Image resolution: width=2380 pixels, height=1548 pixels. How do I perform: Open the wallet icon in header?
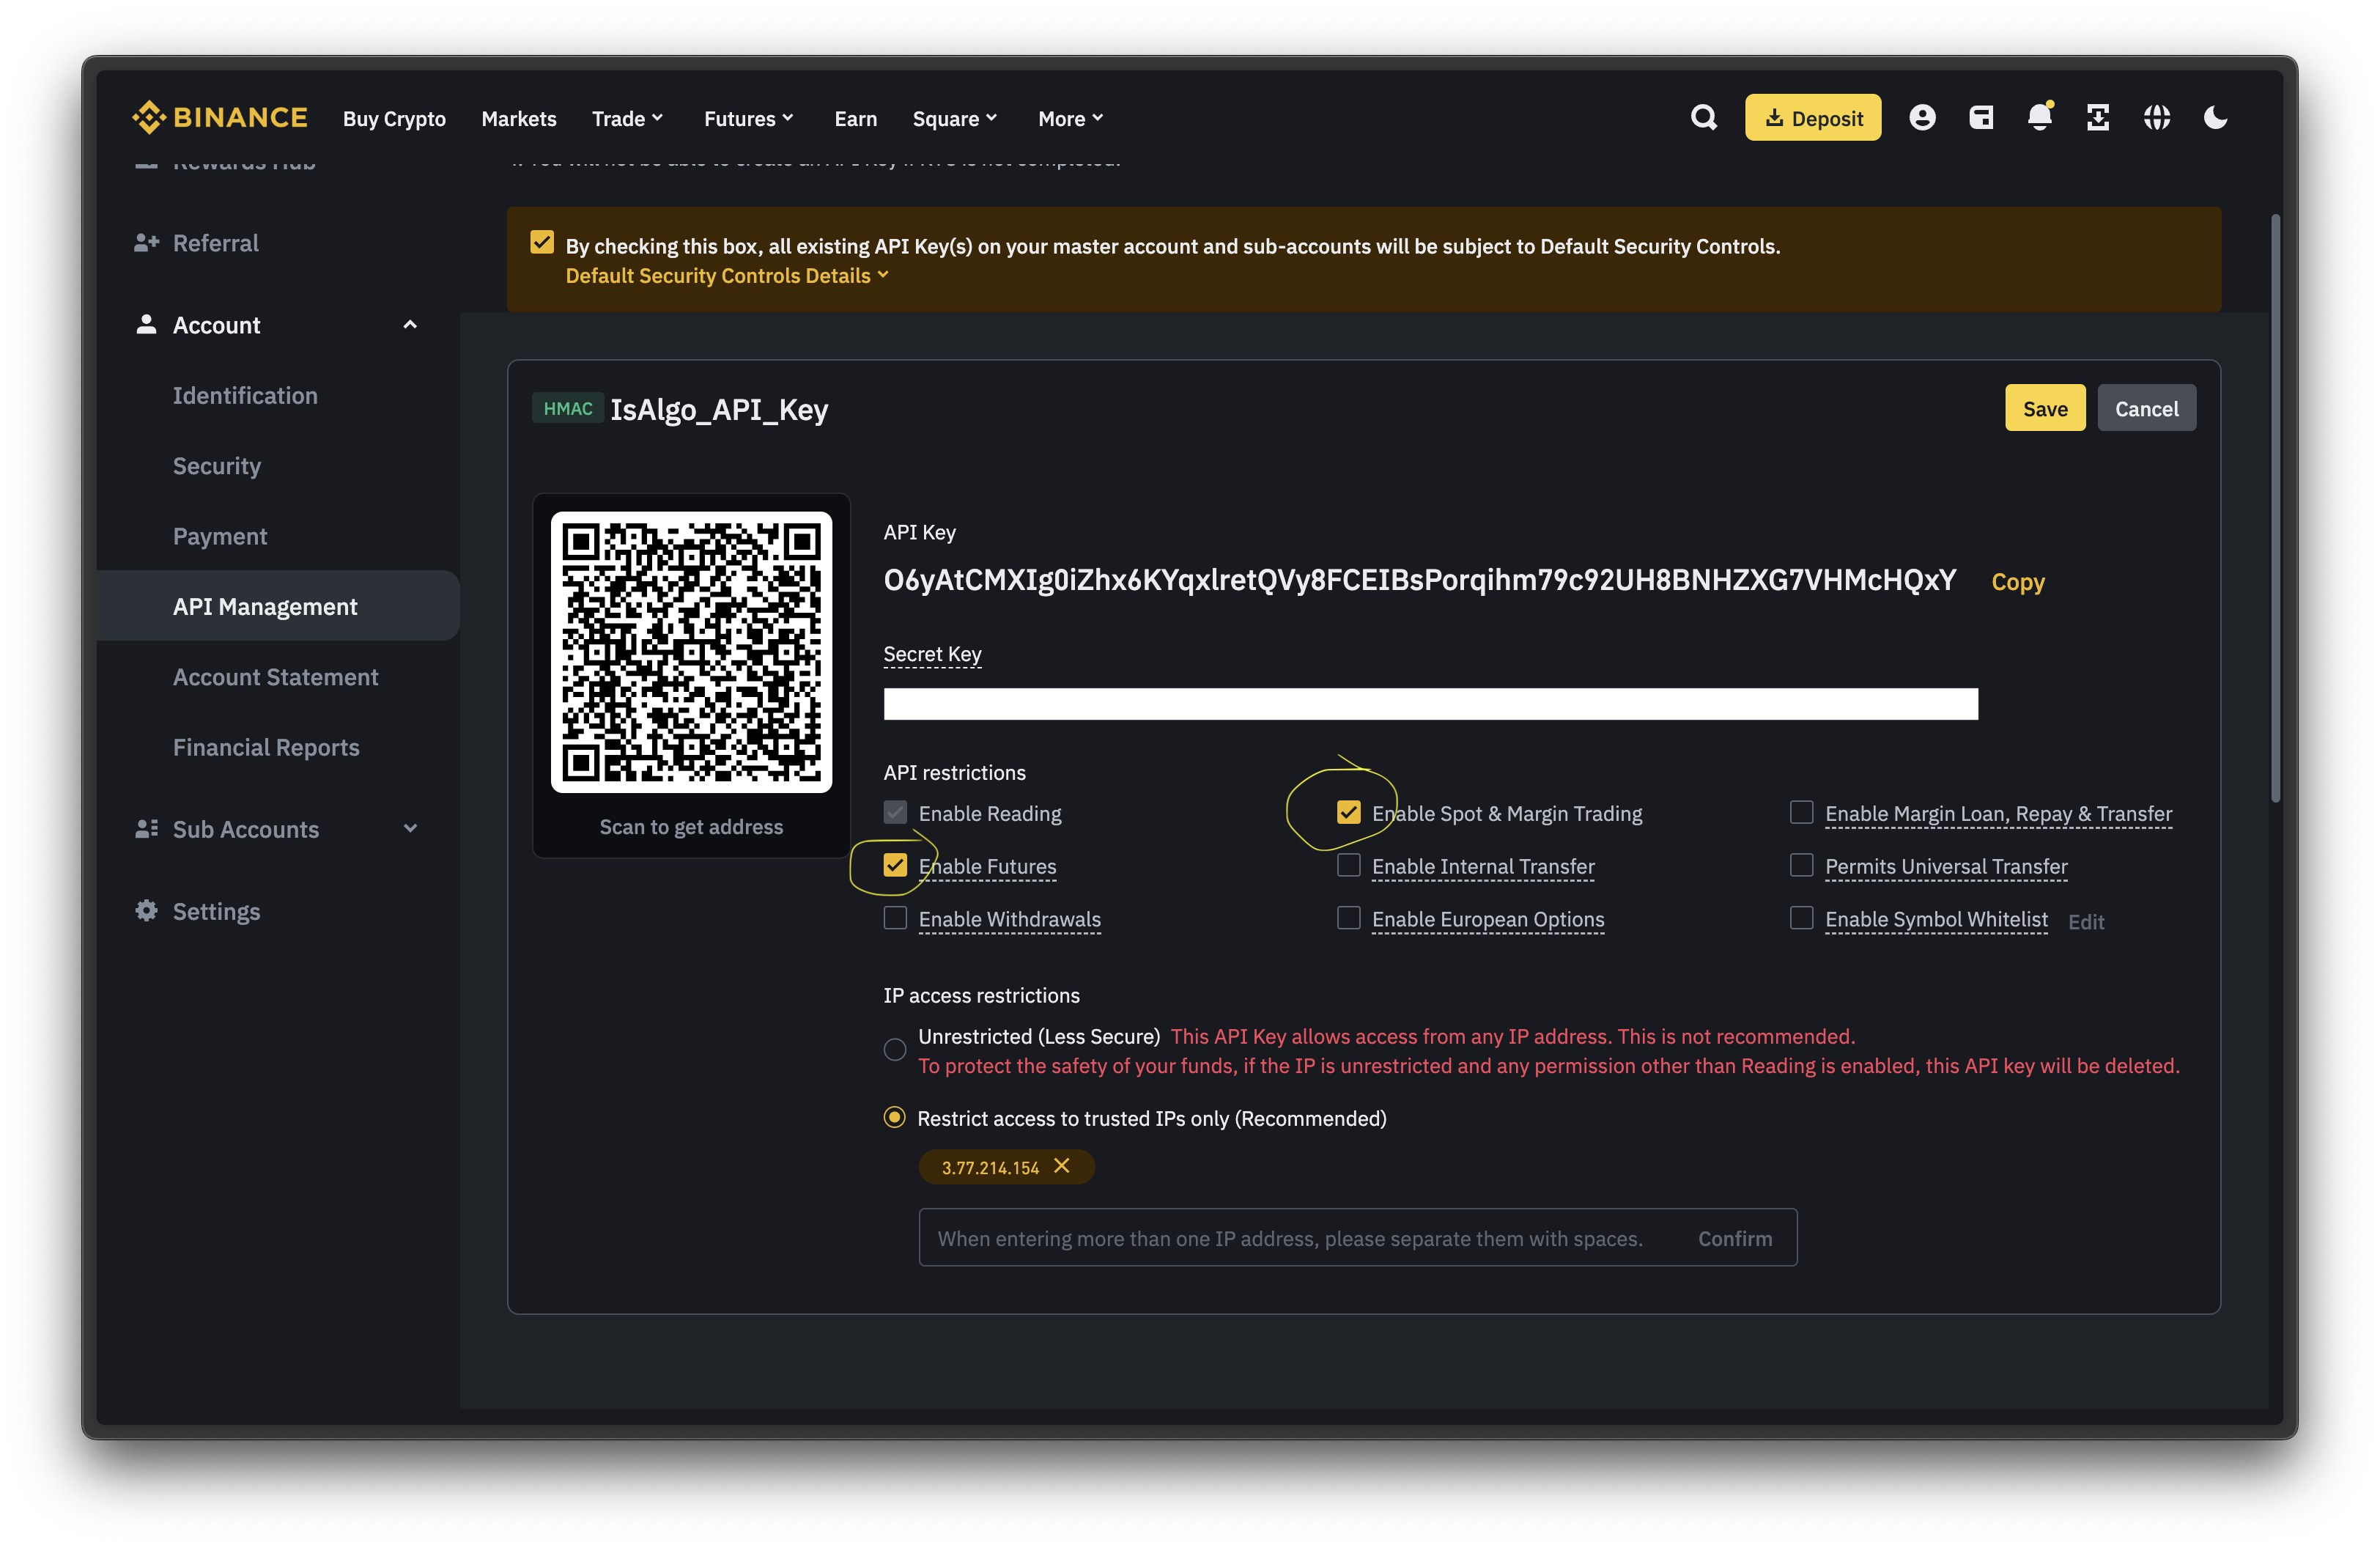point(1981,118)
